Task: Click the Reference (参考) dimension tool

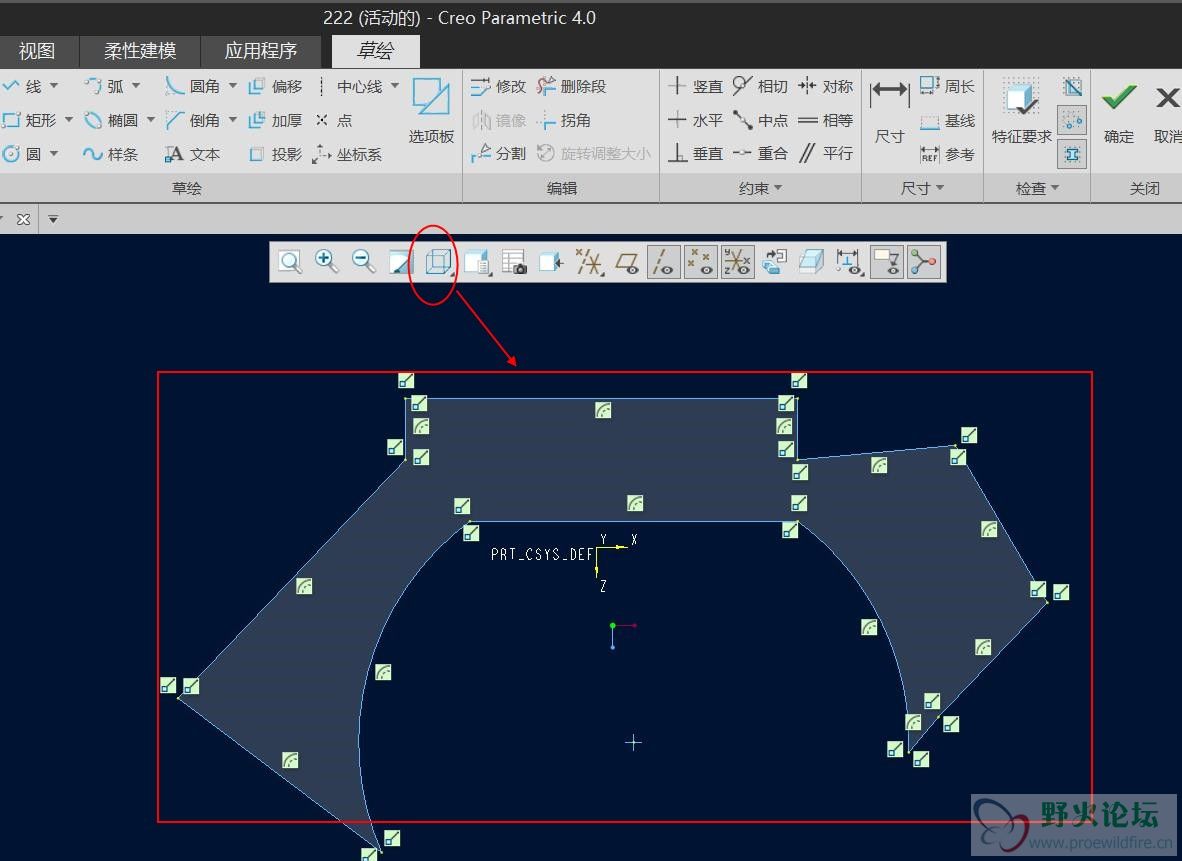Action: click(948, 155)
